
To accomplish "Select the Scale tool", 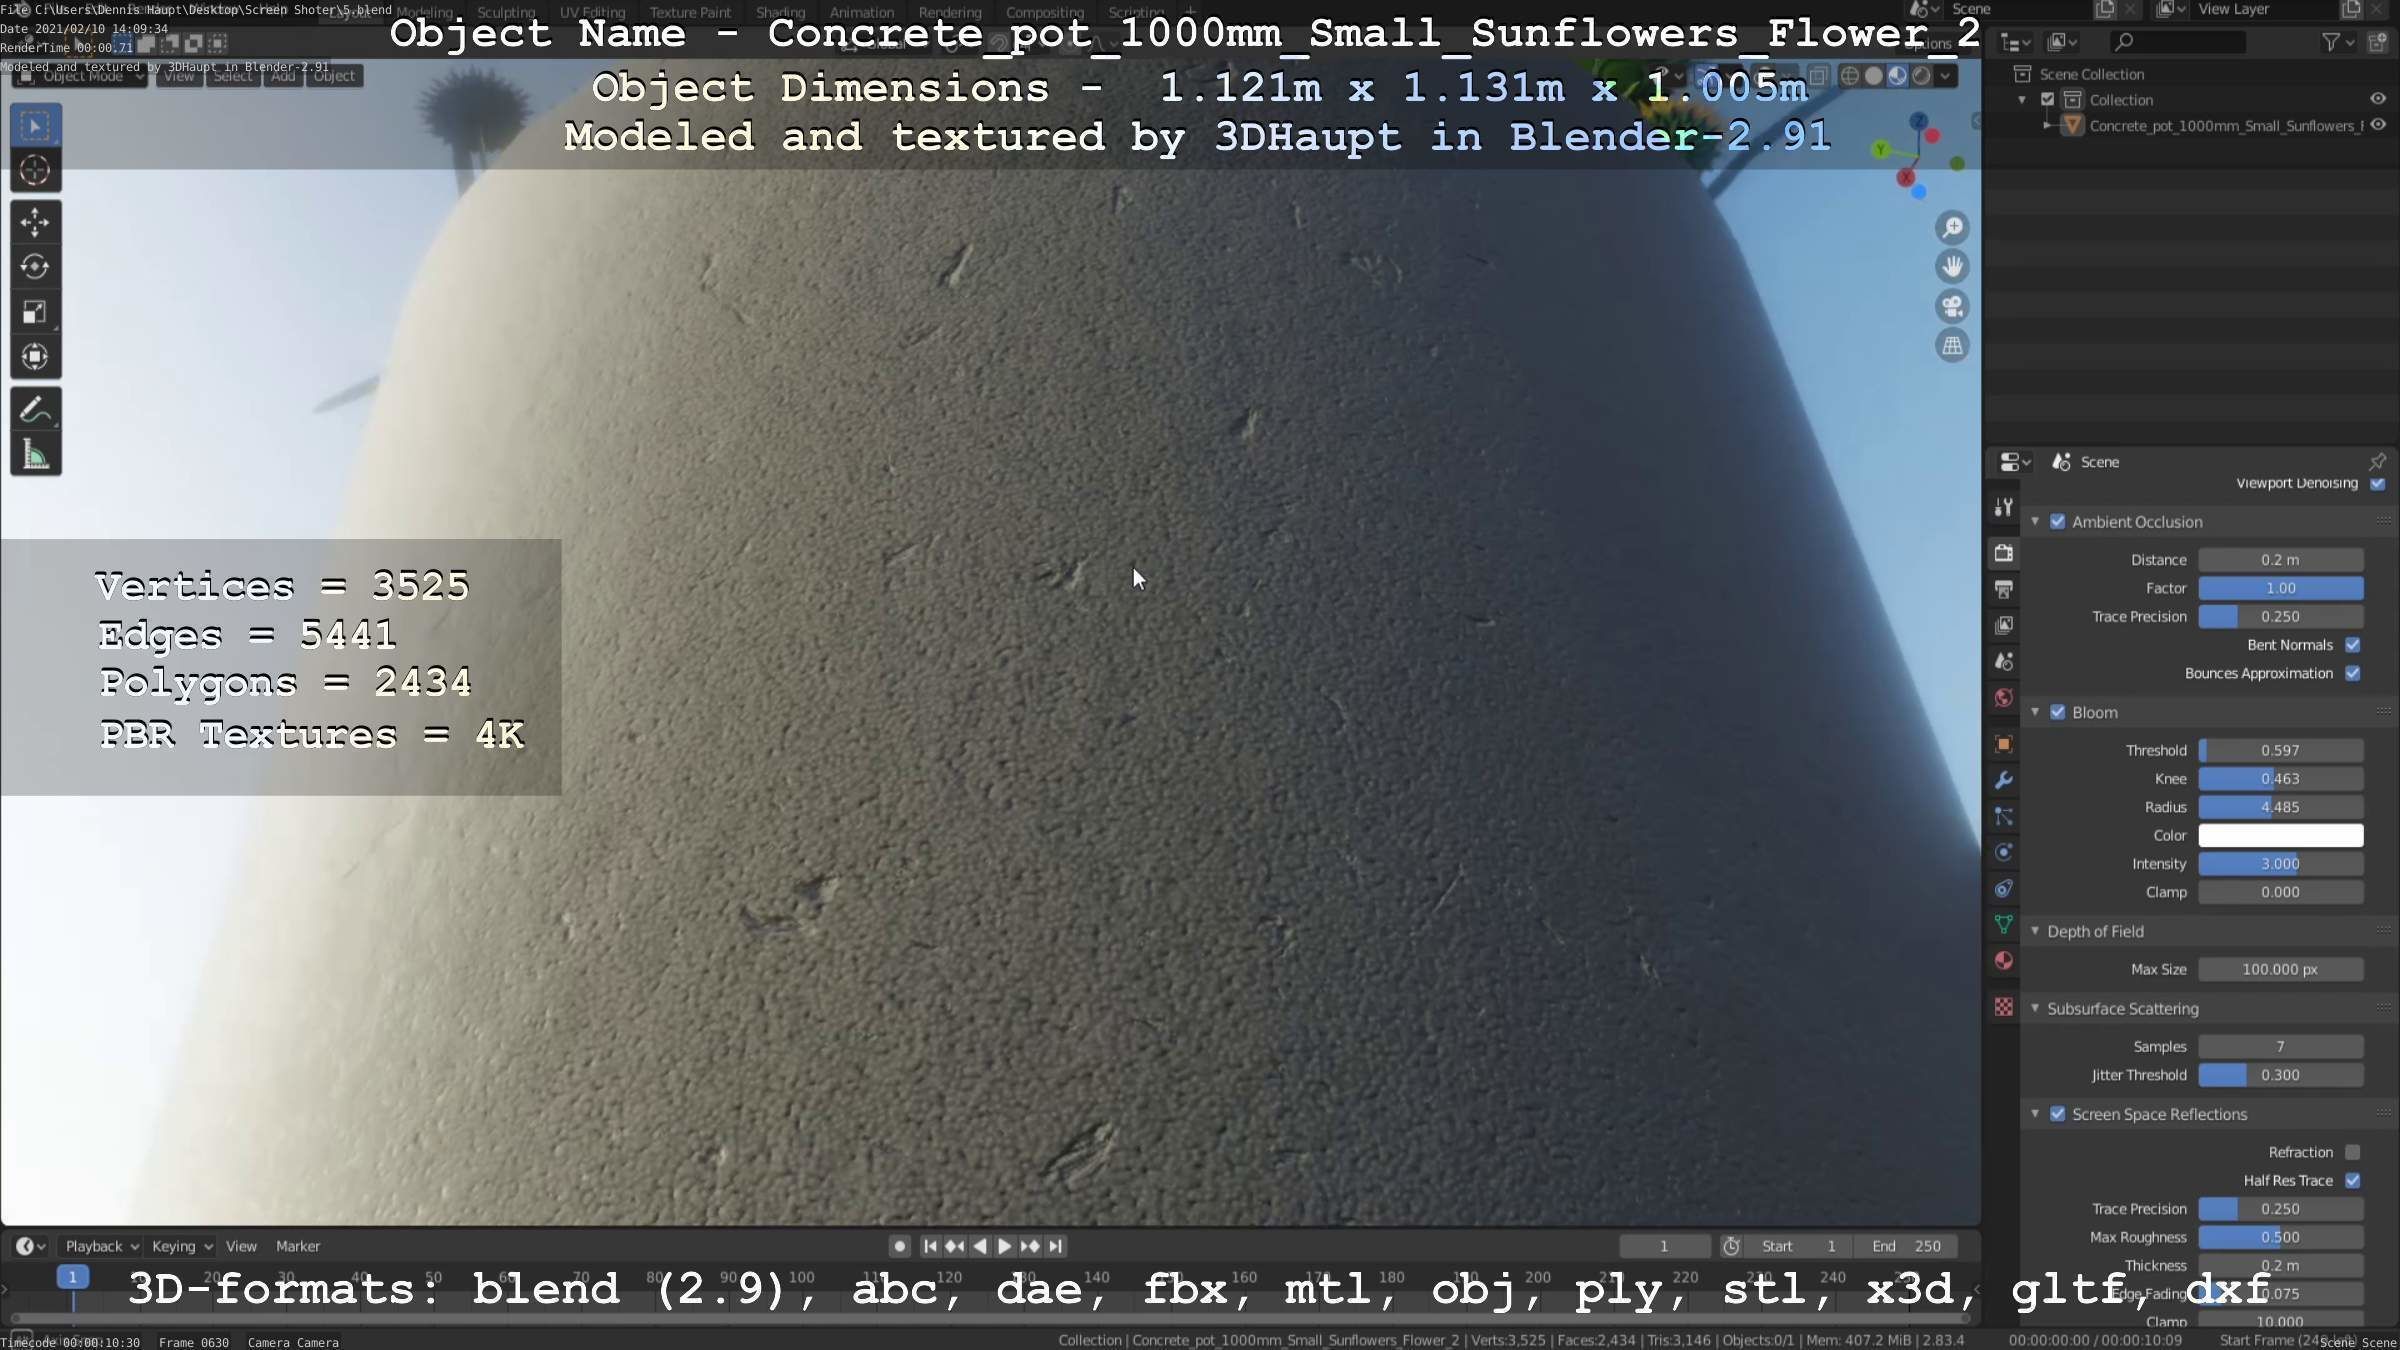I will coord(35,312).
